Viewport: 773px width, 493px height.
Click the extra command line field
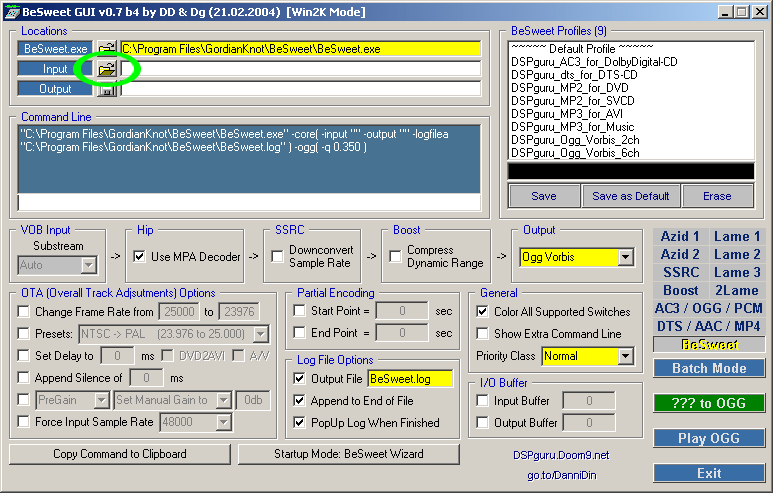click(x=249, y=202)
